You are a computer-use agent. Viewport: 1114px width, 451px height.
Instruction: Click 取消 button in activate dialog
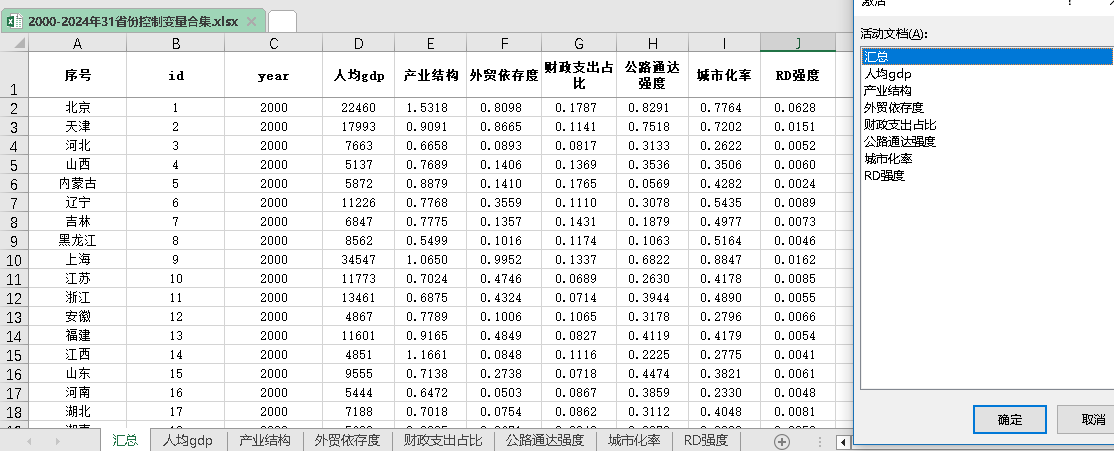tap(1090, 420)
